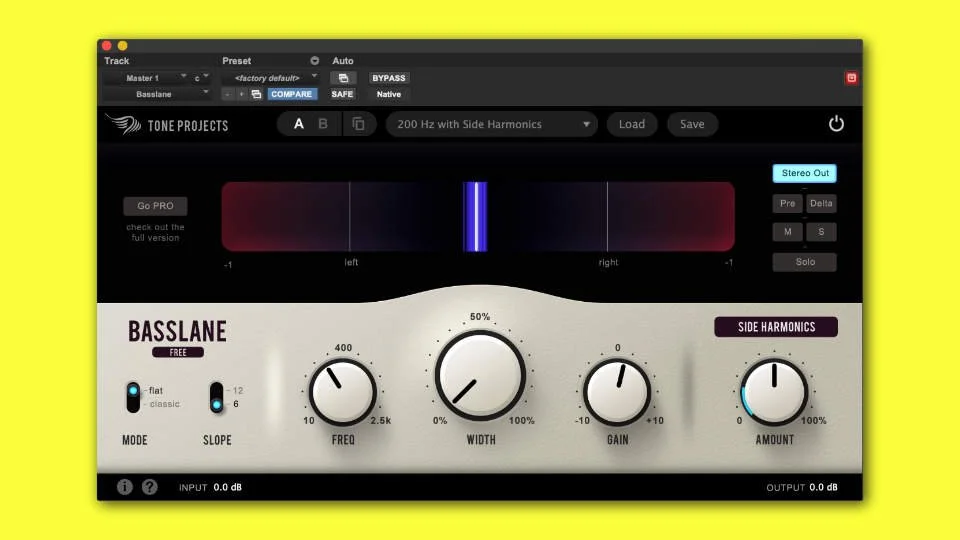The height and width of the screenshot is (540, 960).
Task: Open the info icon in footer
Action: (125, 487)
